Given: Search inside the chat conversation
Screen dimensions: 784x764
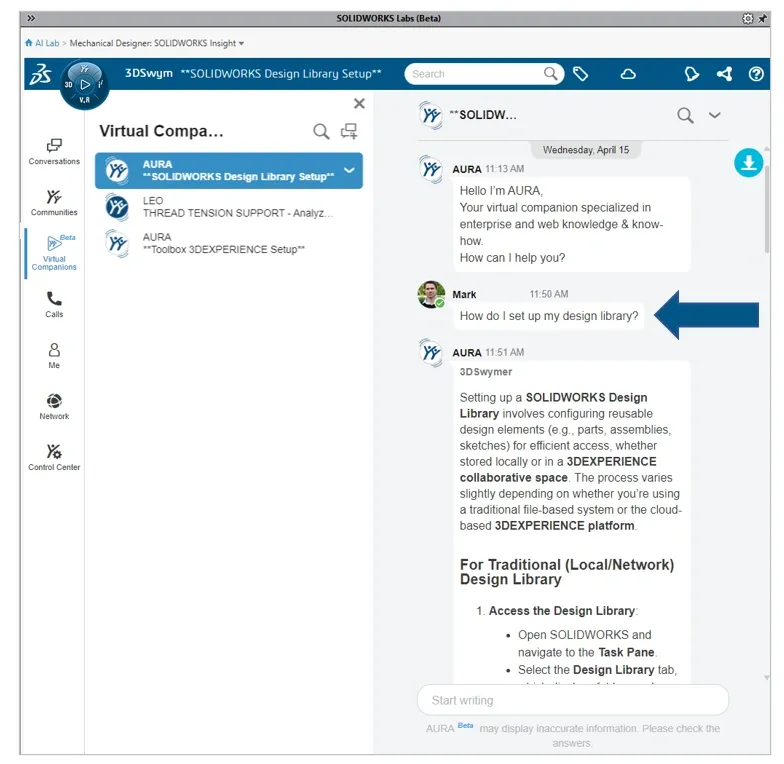Looking at the screenshot, I should point(685,116).
